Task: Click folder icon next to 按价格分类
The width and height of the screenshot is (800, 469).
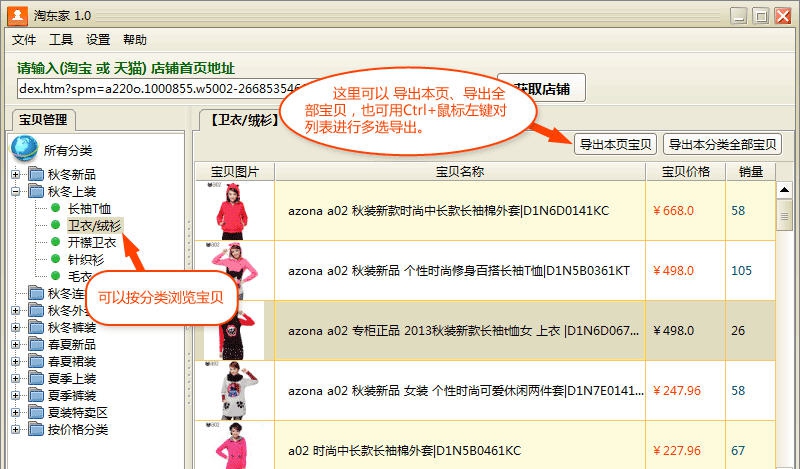Action: pos(36,429)
